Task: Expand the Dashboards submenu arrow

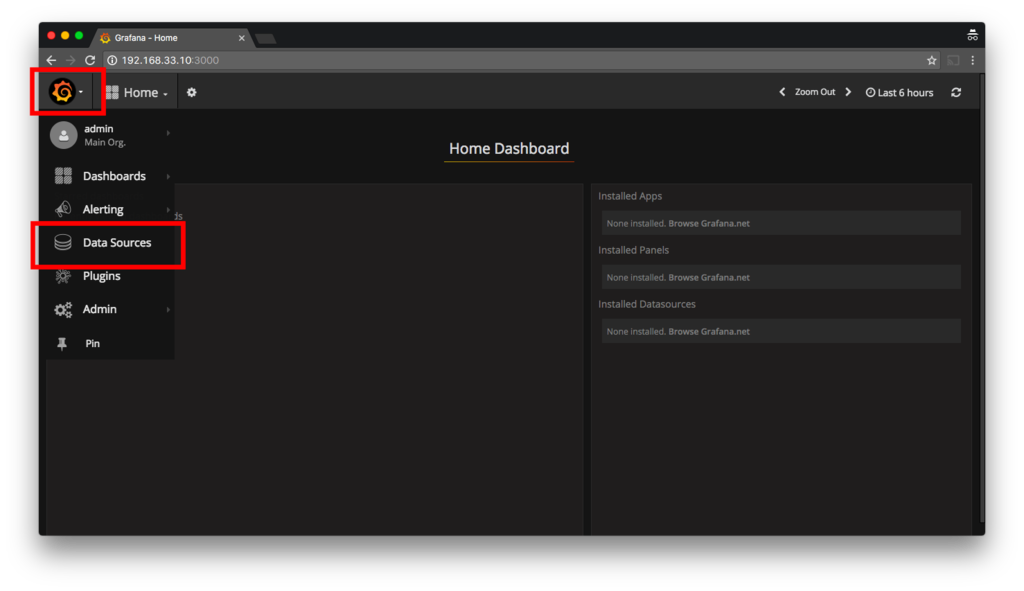Action: coord(168,176)
